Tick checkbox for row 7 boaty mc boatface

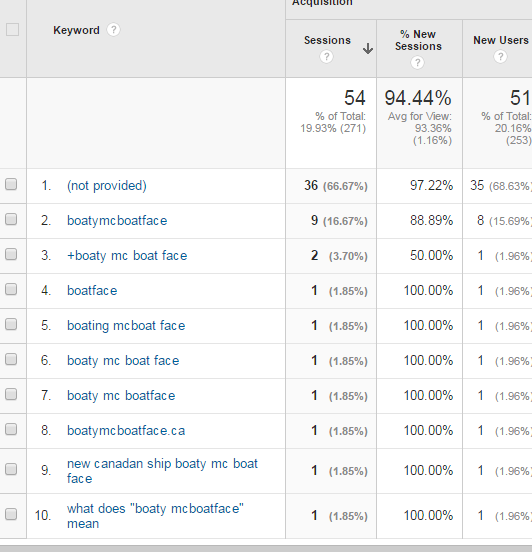click(11, 394)
